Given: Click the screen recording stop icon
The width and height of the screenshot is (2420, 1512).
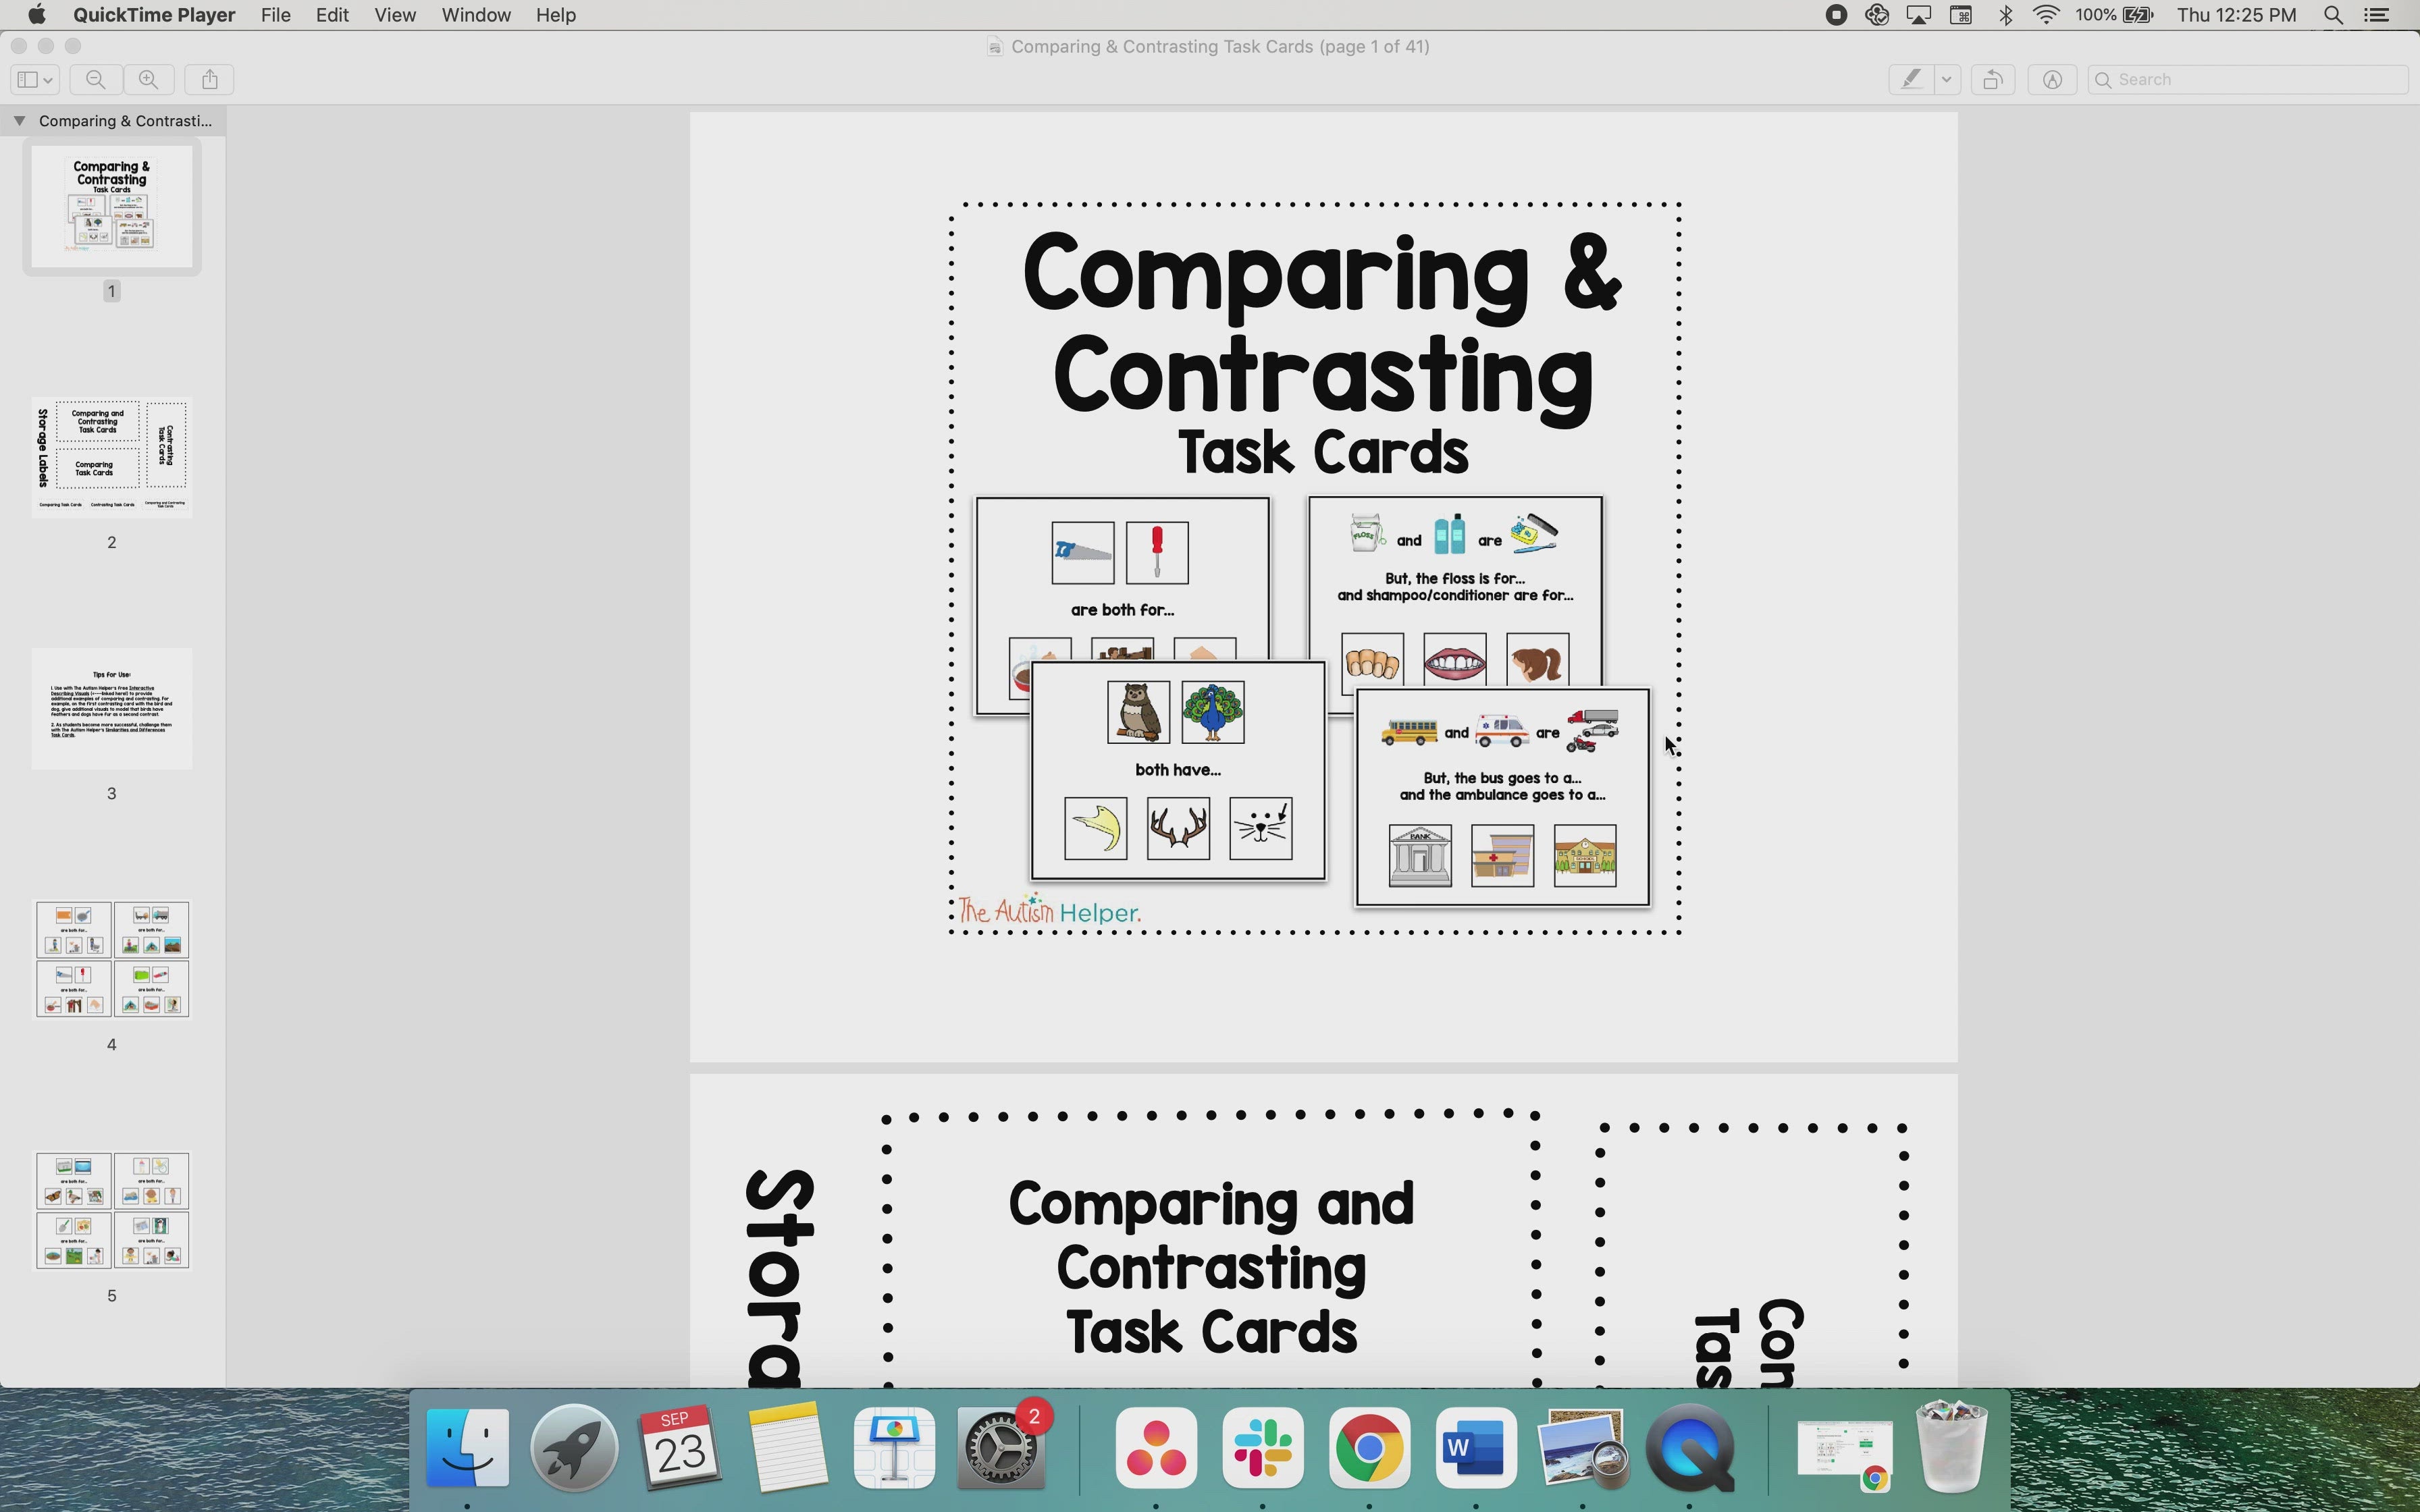Looking at the screenshot, I should (x=1835, y=15).
